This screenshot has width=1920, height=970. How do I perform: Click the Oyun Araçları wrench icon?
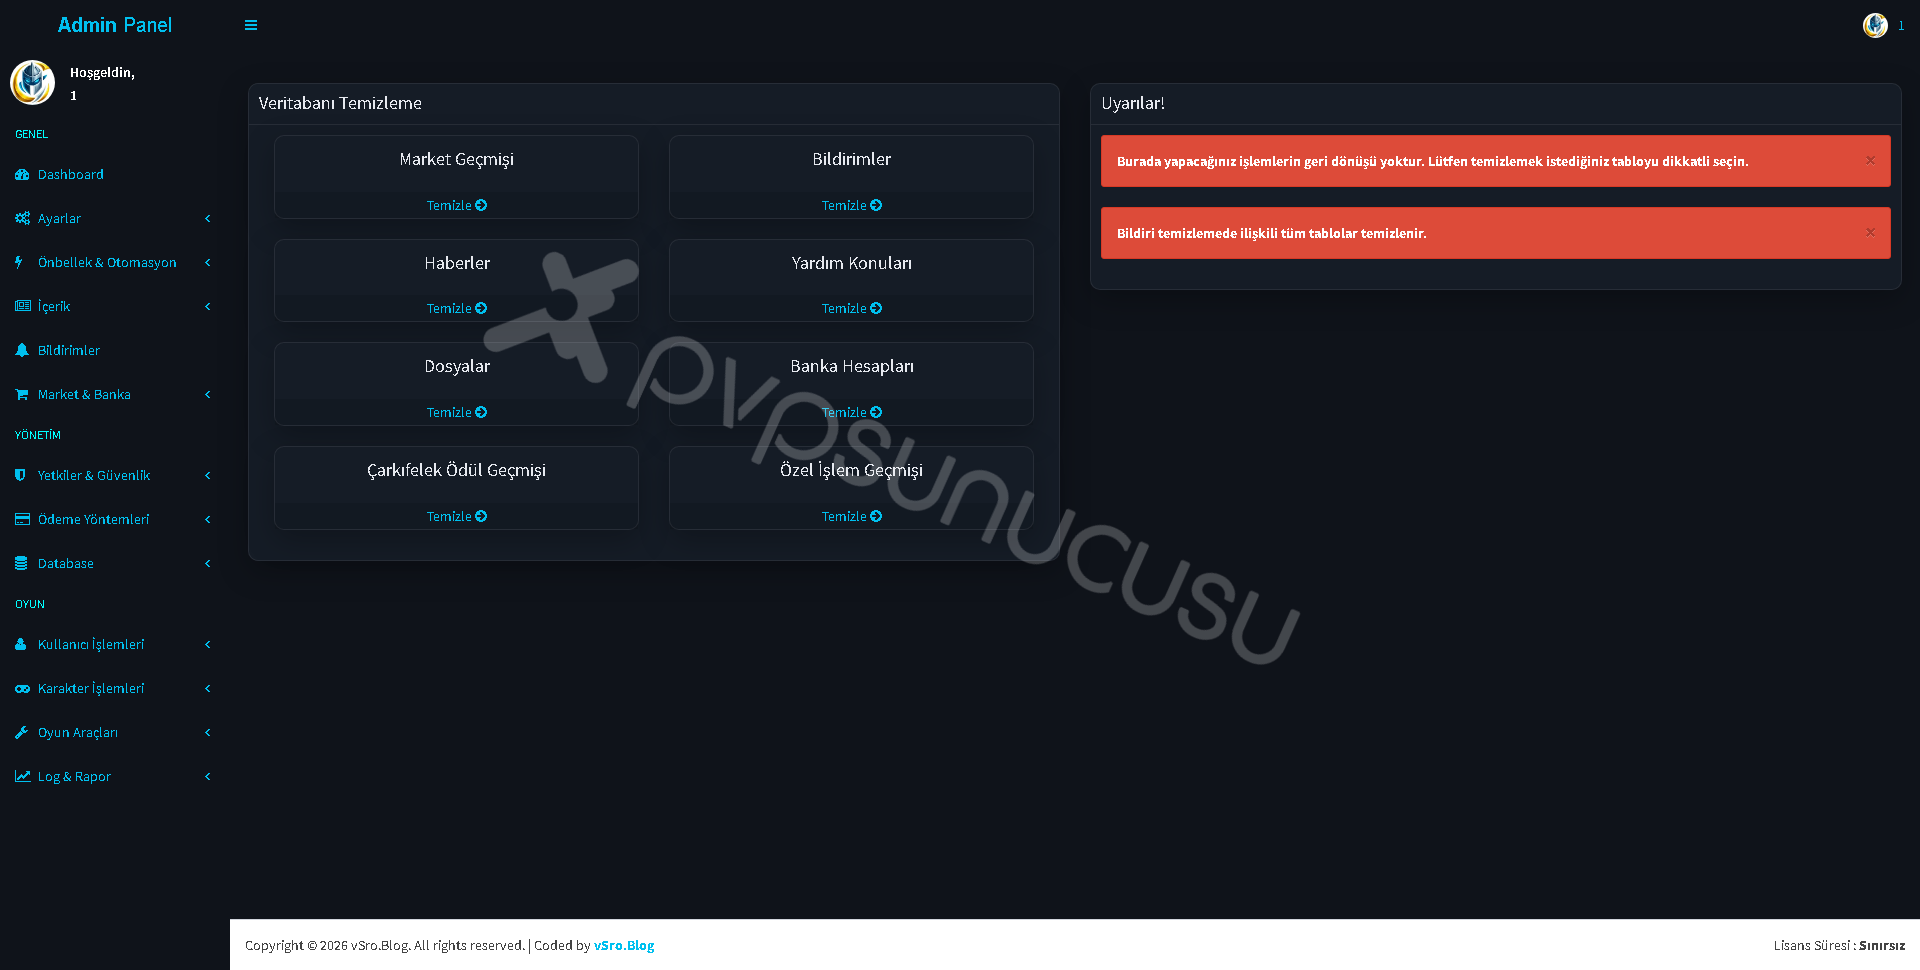click(x=22, y=733)
